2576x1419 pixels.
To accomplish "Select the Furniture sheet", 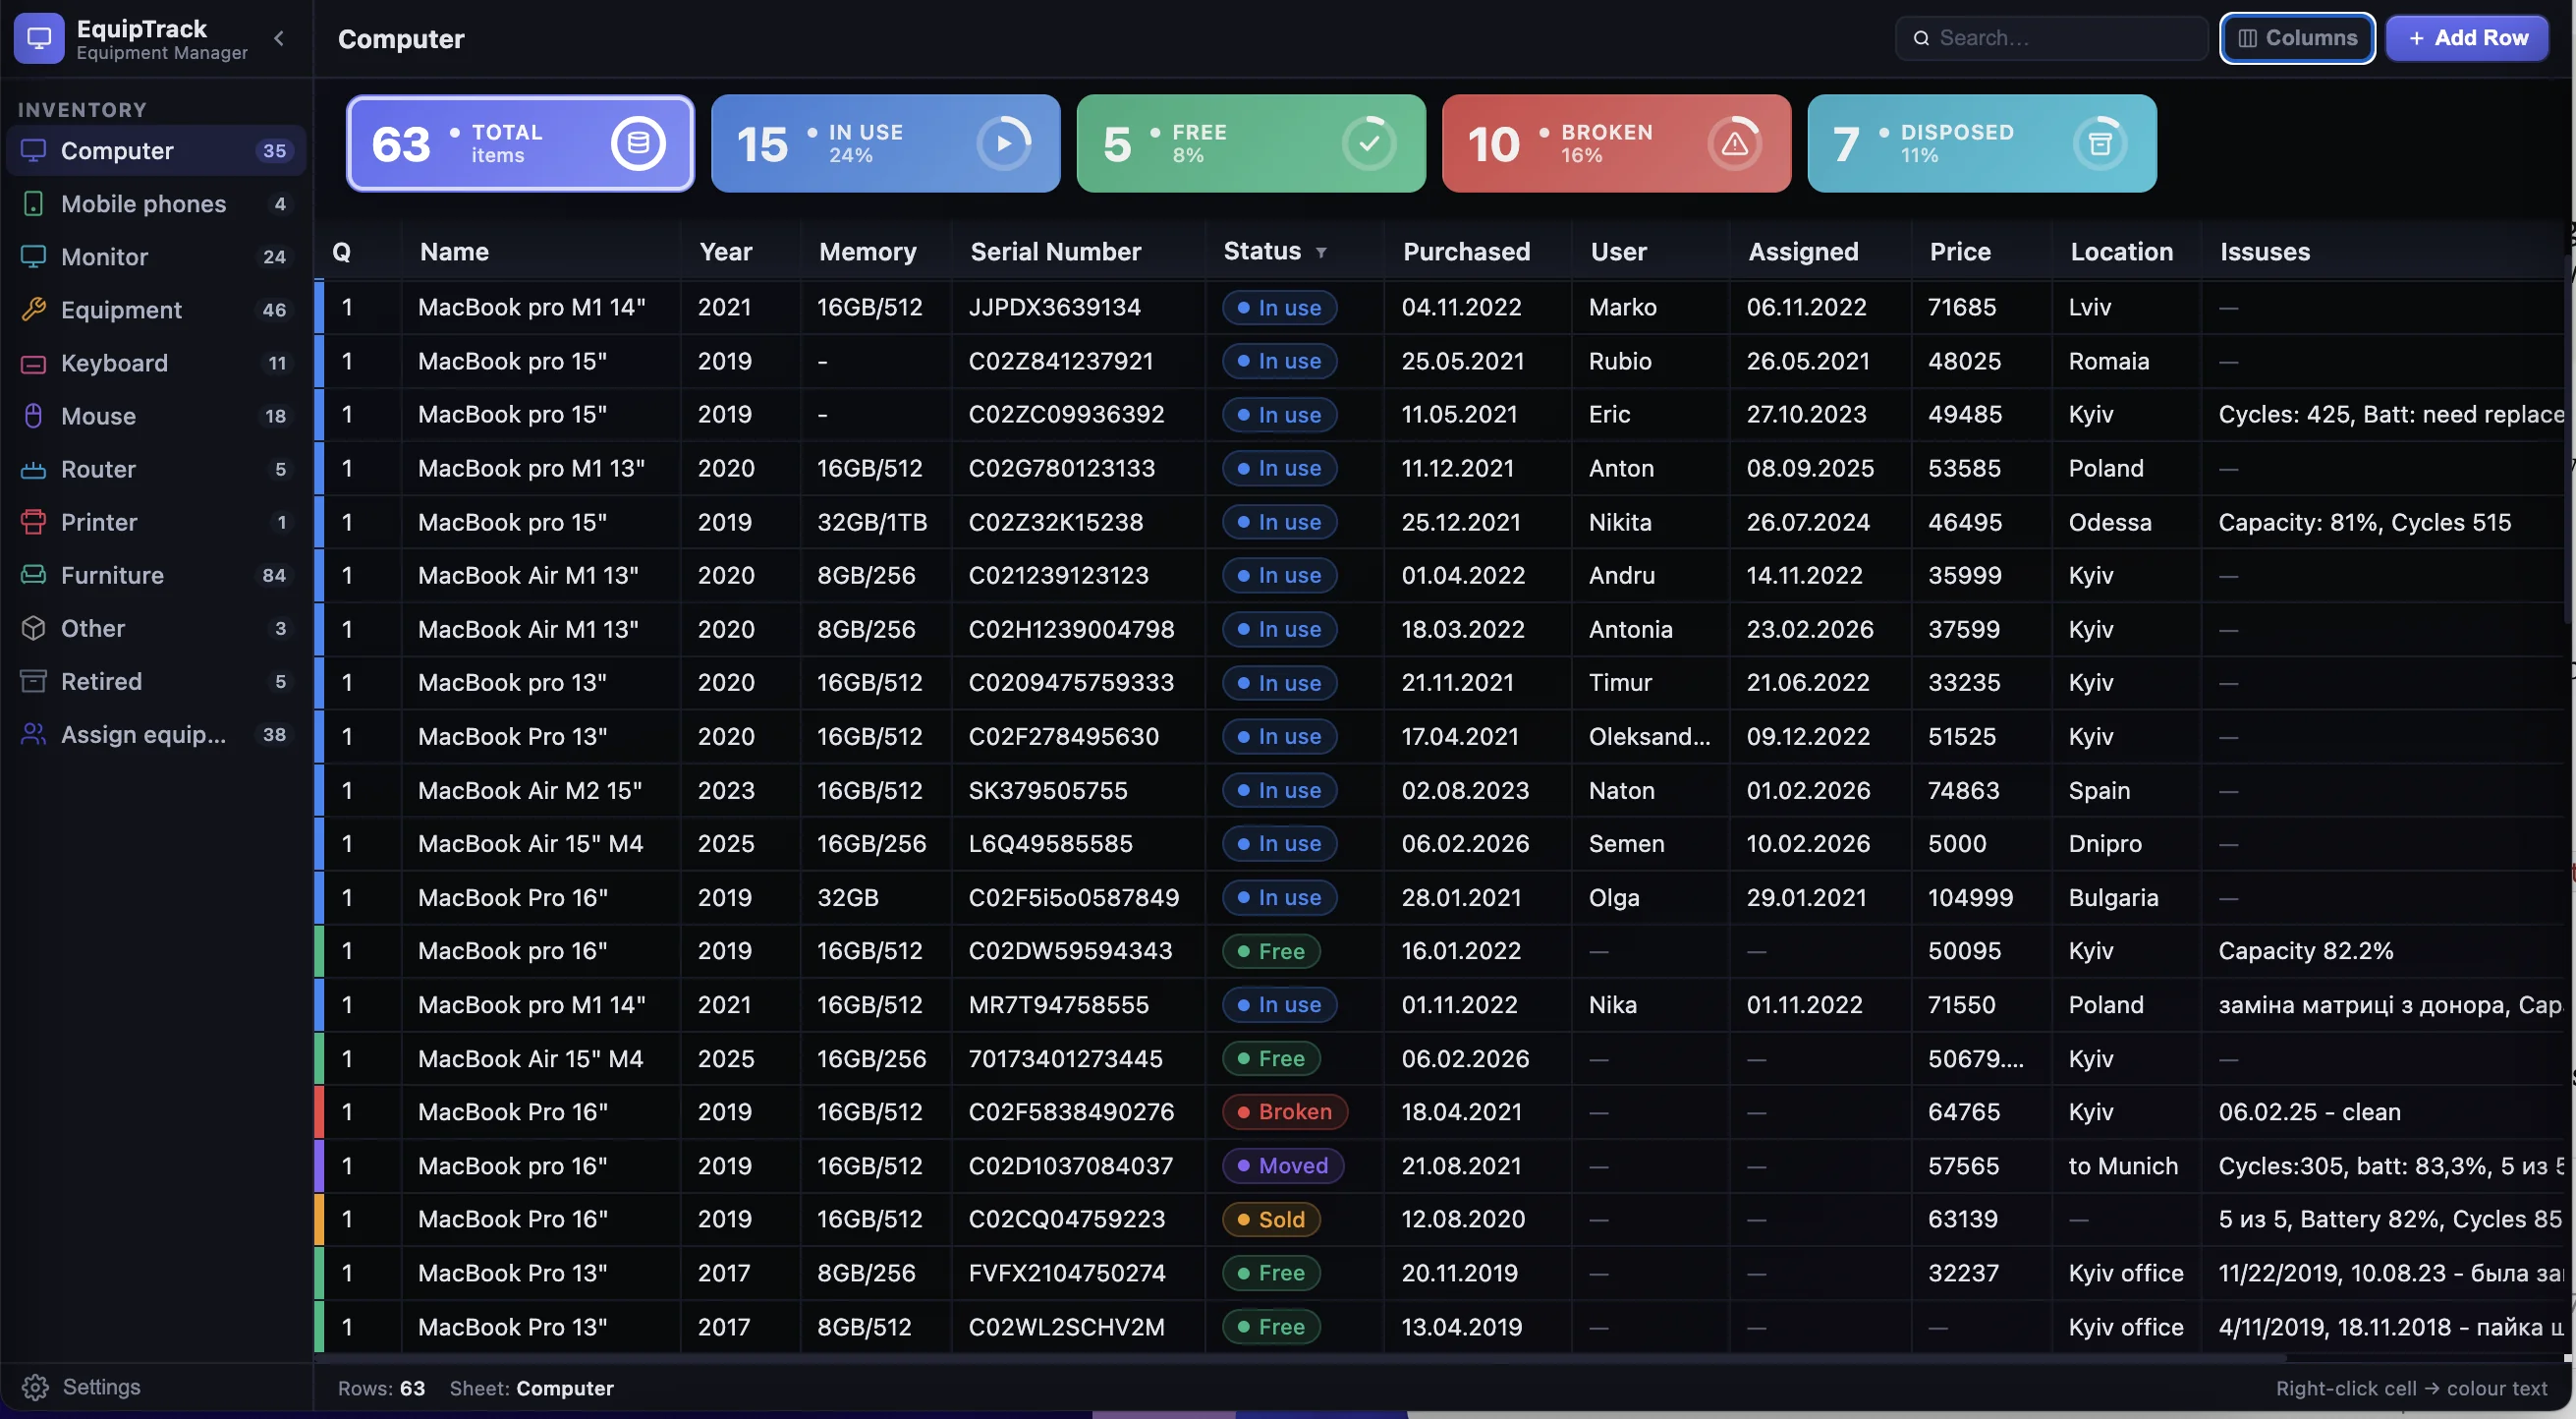I will [x=156, y=575].
